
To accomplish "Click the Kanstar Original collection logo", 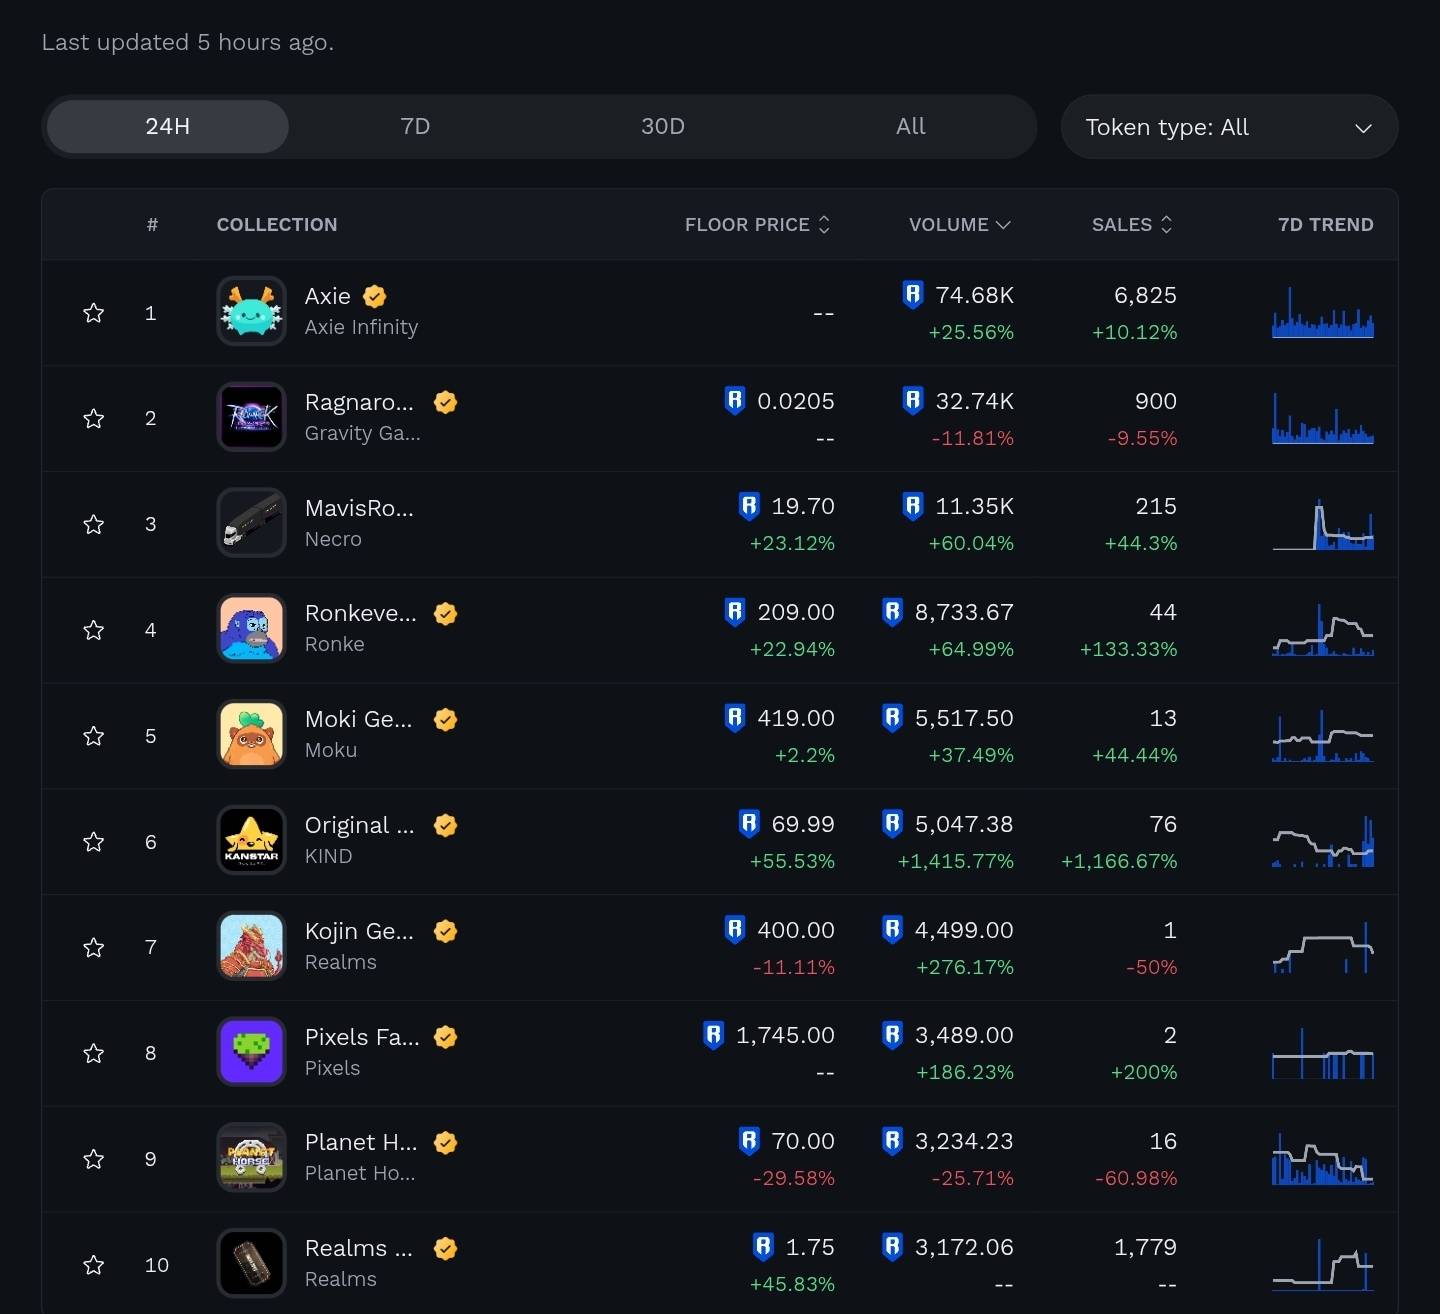I will click(252, 841).
